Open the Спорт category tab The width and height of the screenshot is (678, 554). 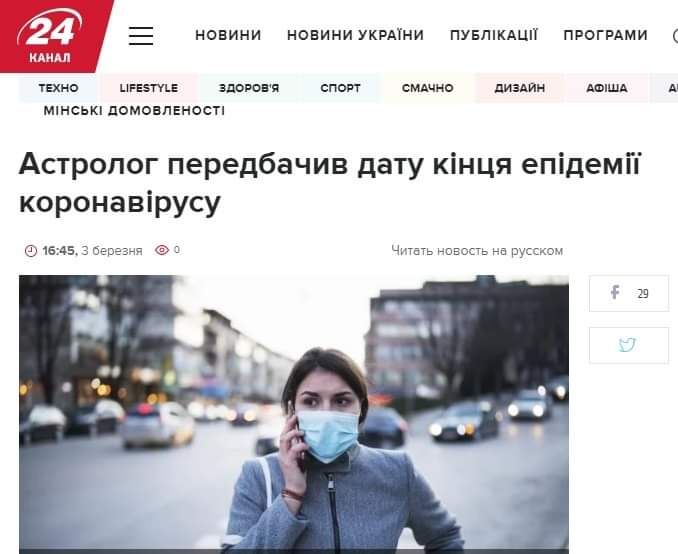pos(340,88)
